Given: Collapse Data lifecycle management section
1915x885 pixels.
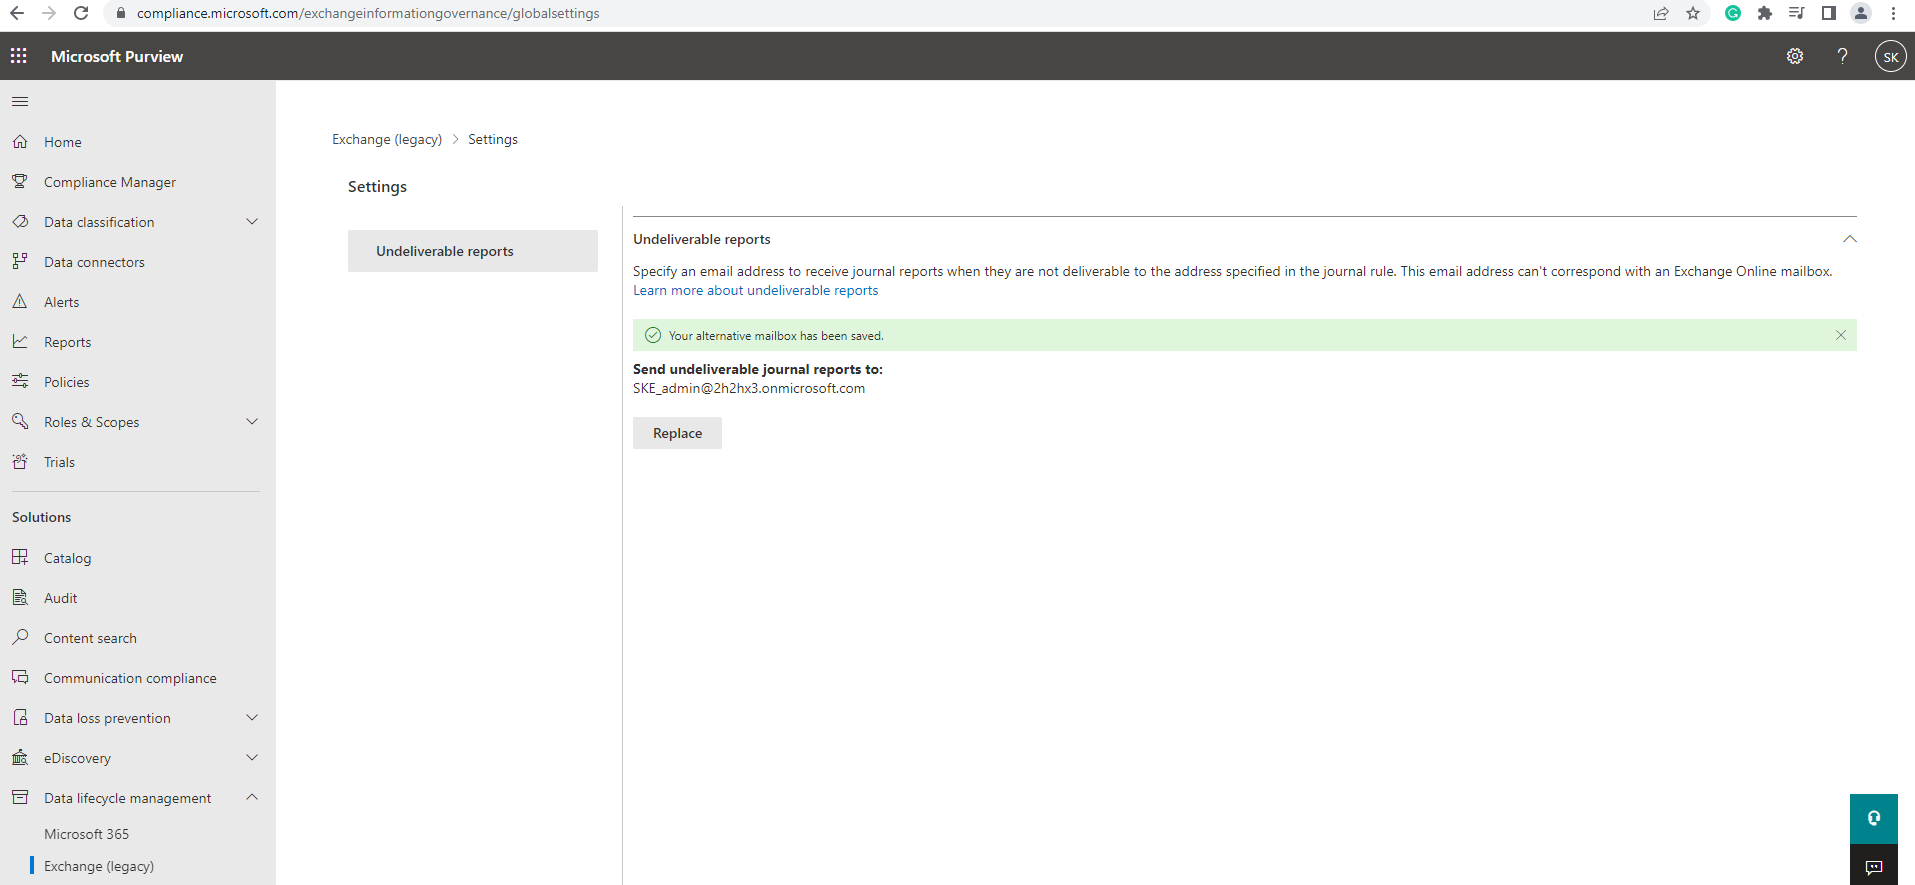Looking at the screenshot, I should [252, 797].
